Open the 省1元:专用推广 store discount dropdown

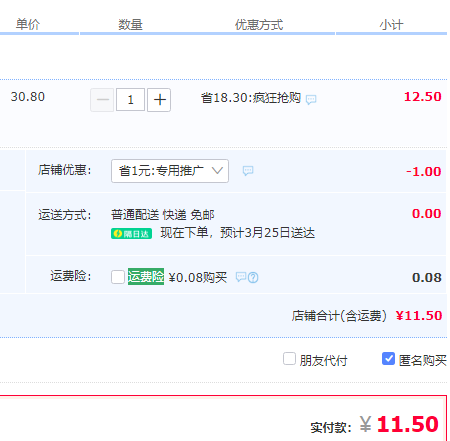click(x=170, y=171)
